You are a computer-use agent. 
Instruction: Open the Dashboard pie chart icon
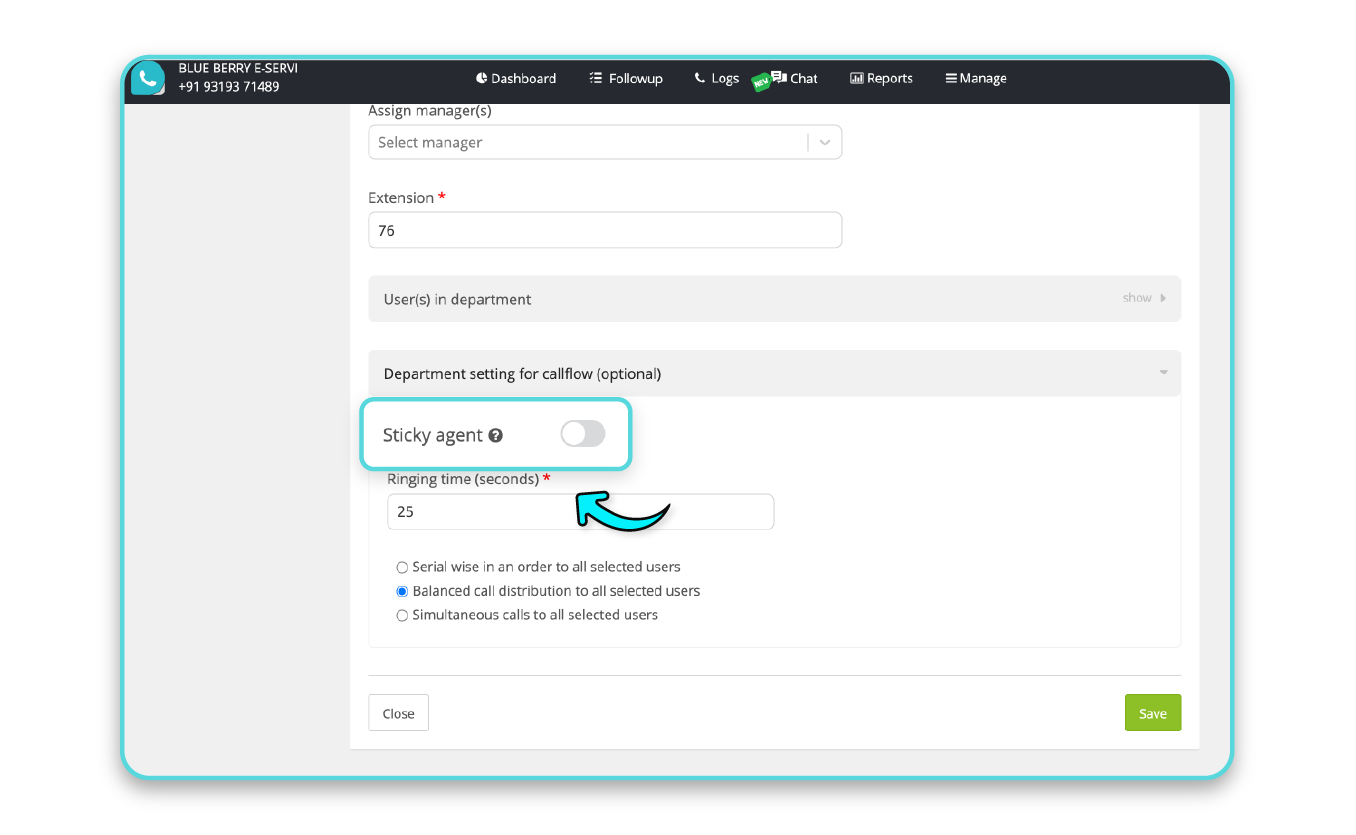pos(482,78)
